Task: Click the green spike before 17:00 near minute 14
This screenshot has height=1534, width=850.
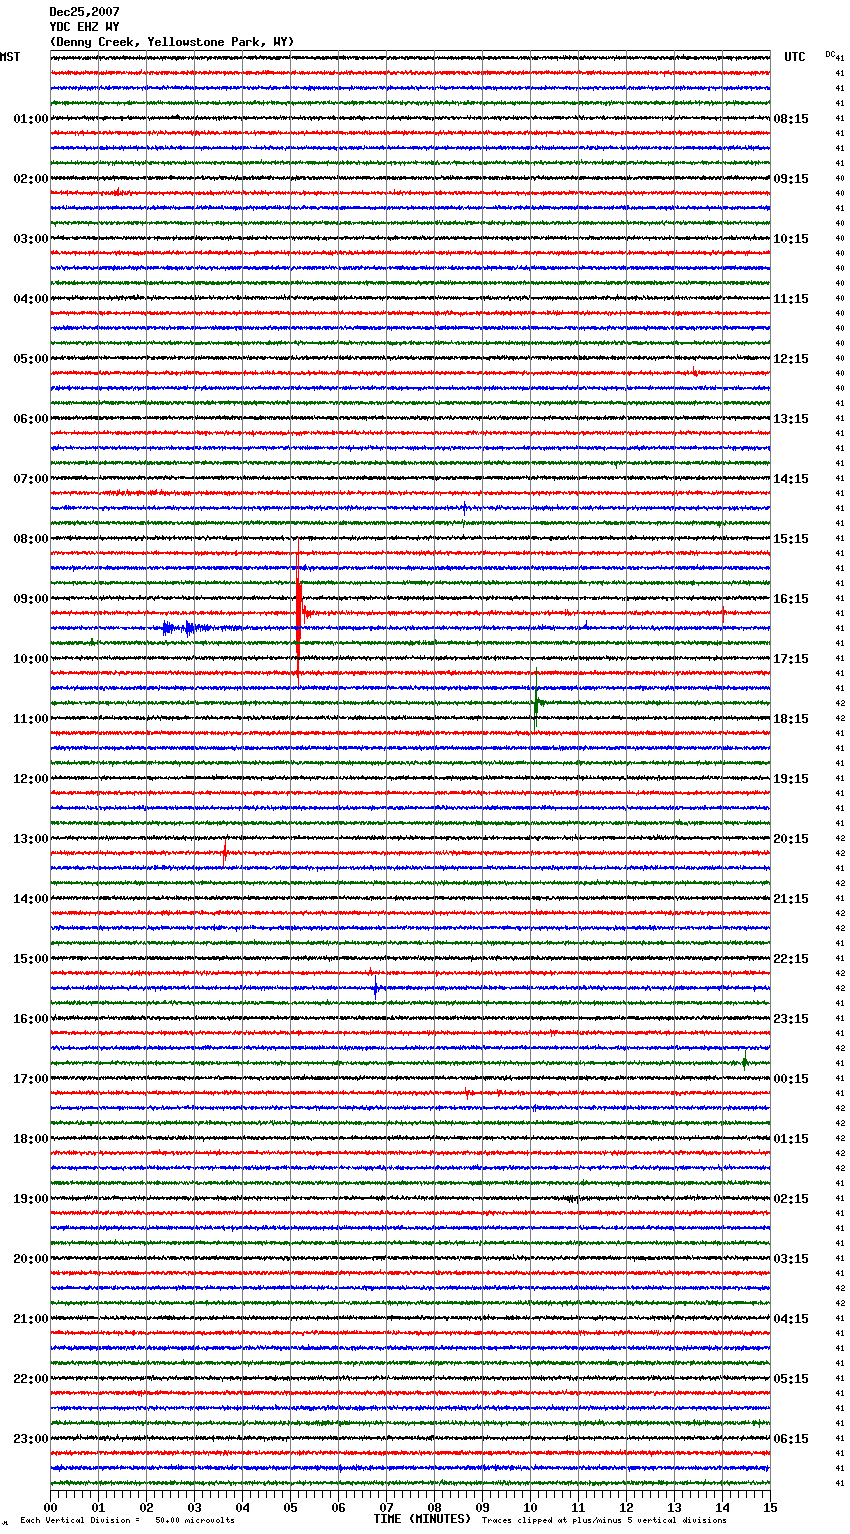Action: [x=744, y=1062]
